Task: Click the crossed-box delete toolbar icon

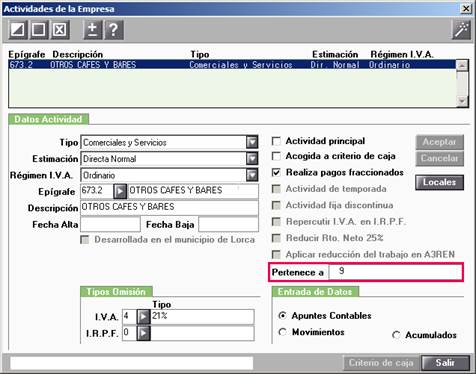Action: tap(60, 30)
